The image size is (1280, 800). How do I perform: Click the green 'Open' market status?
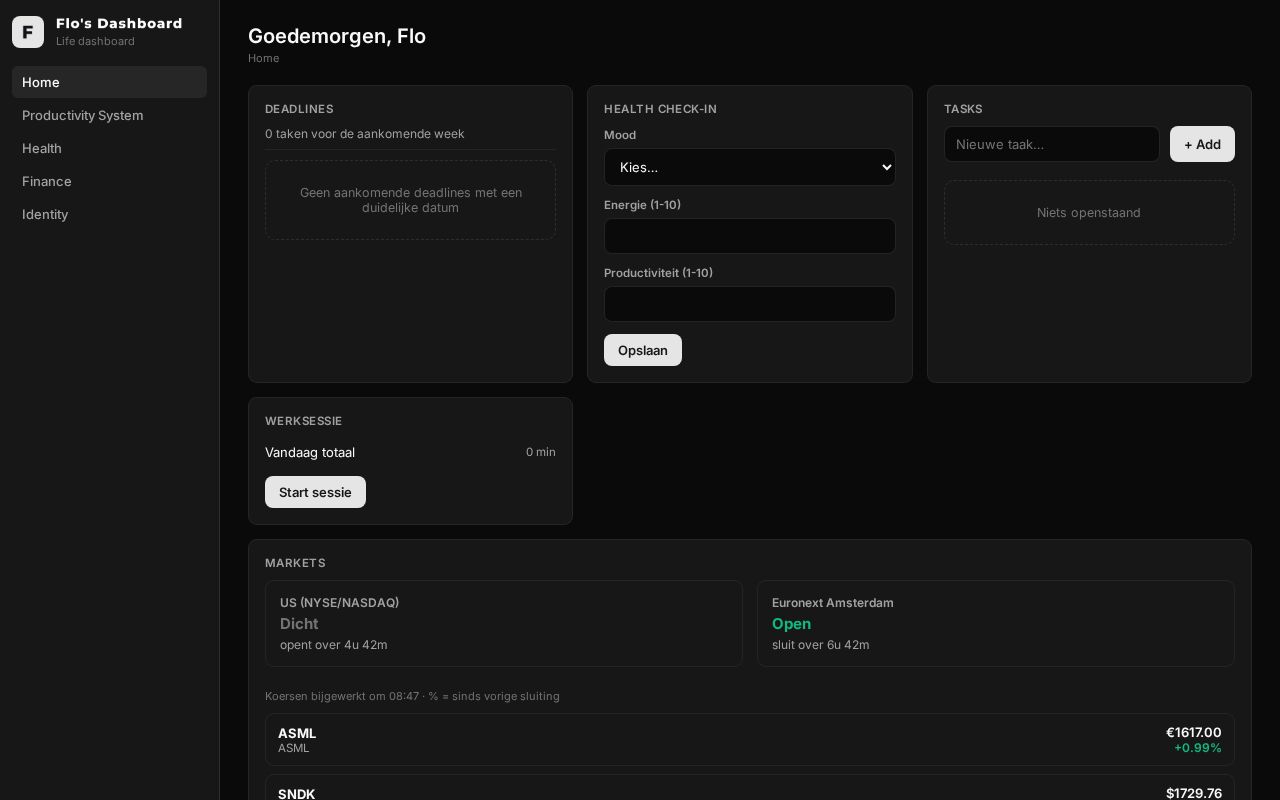(x=791, y=623)
